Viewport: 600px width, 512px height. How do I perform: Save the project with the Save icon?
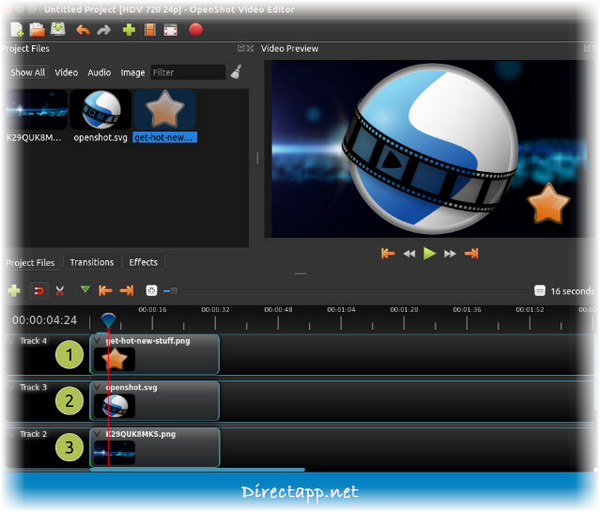58,29
